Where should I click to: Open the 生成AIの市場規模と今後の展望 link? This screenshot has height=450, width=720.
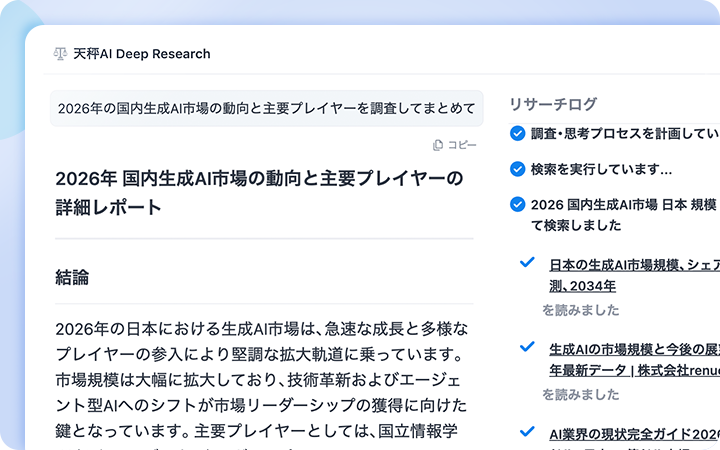click(635, 360)
